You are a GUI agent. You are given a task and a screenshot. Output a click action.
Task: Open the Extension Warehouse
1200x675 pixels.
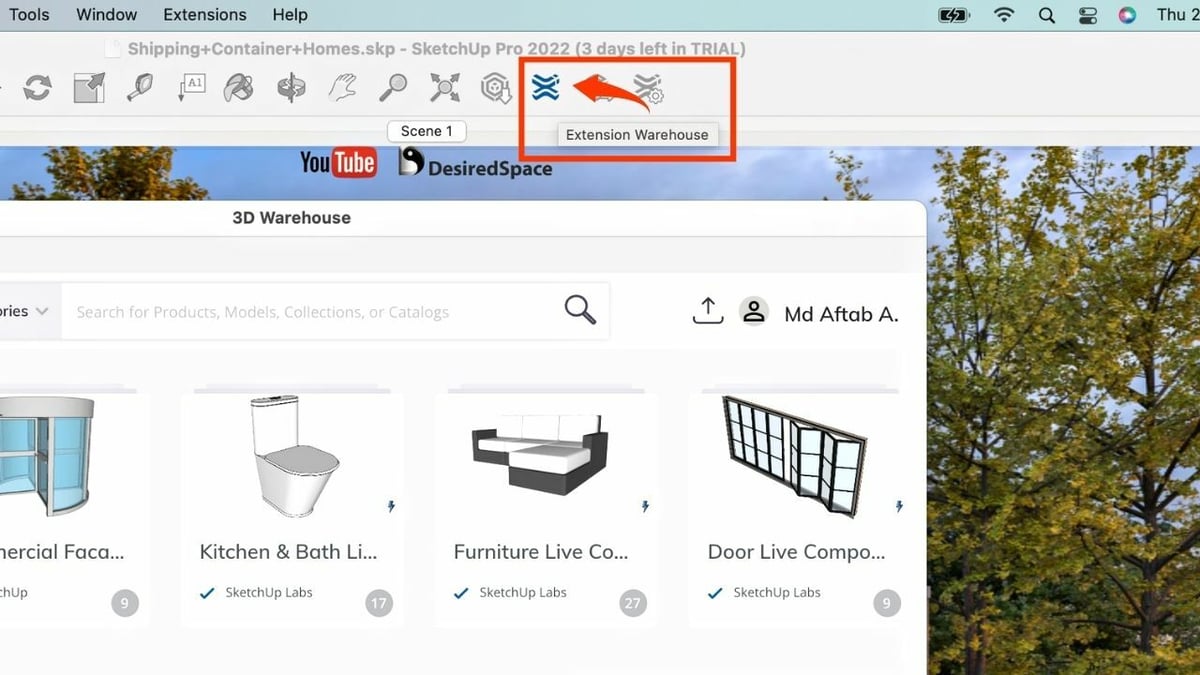pyautogui.click(x=545, y=87)
